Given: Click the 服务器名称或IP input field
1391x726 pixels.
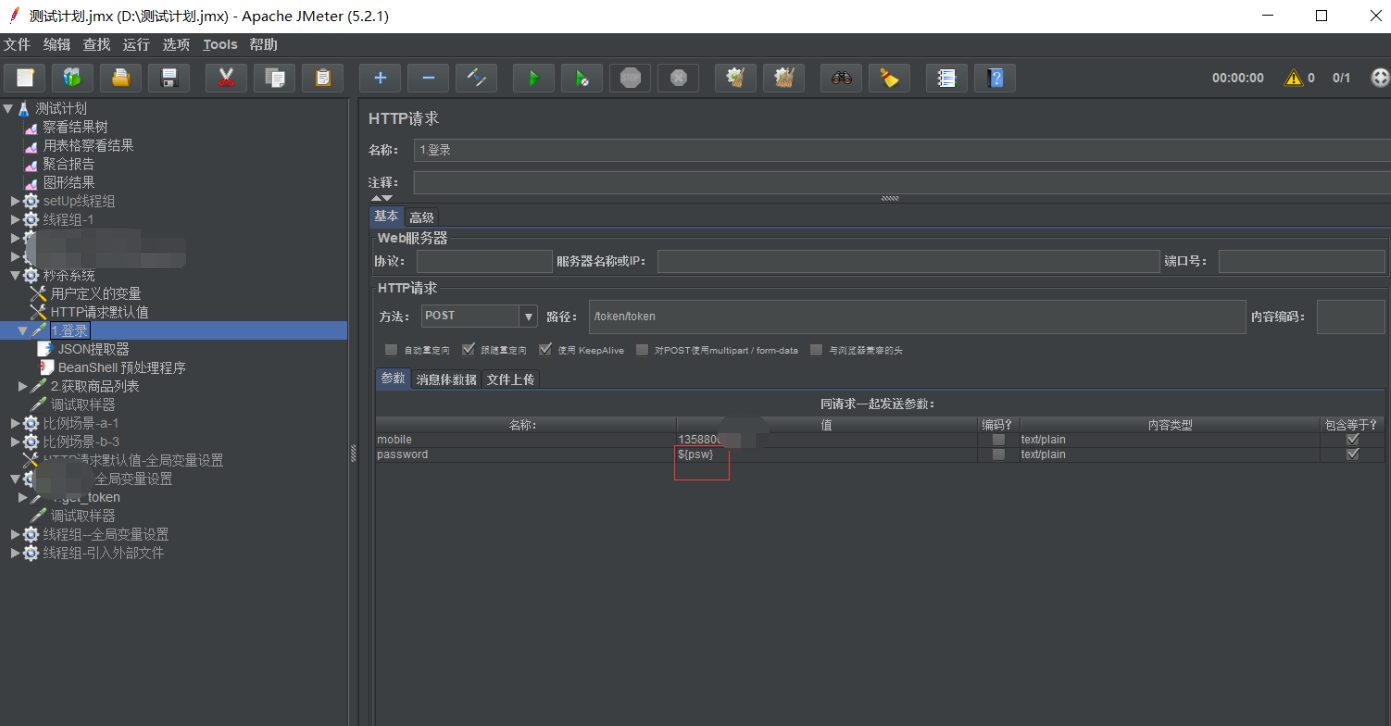Looking at the screenshot, I should coord(908,262).
